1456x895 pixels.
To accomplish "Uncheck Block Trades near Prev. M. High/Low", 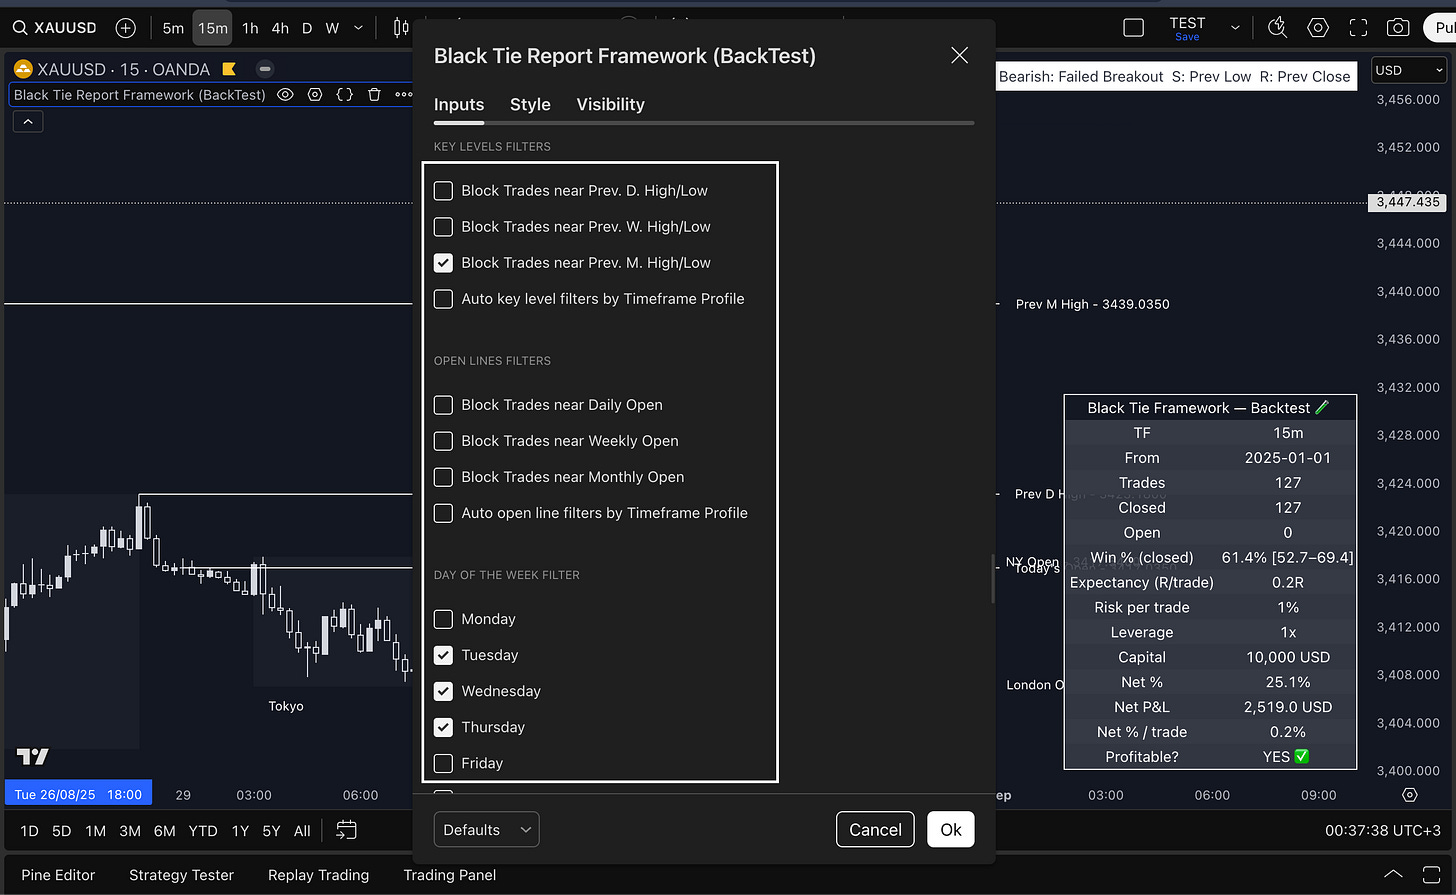I will pos(443,263).
